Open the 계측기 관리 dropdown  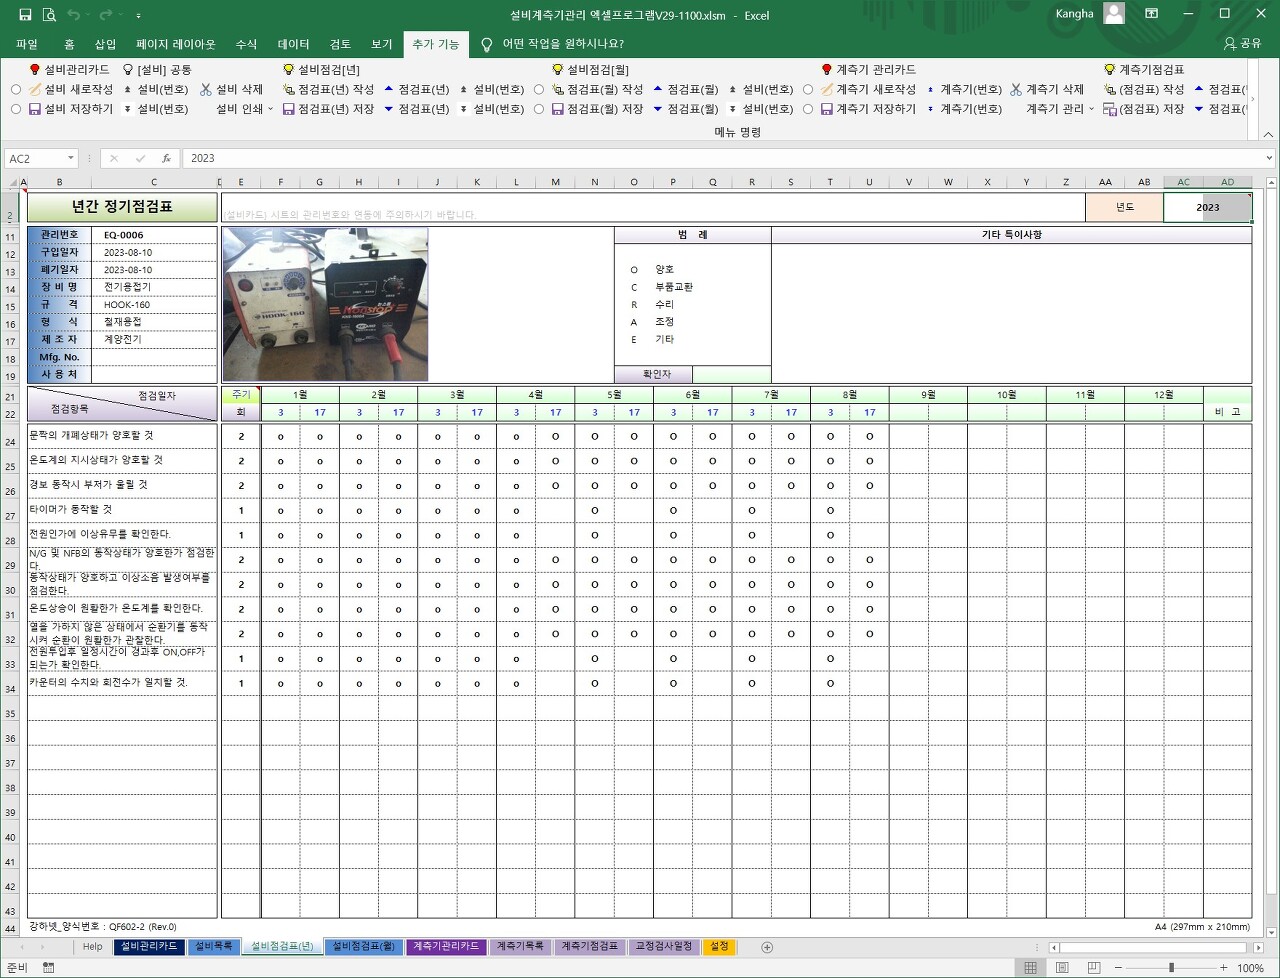1091,109
